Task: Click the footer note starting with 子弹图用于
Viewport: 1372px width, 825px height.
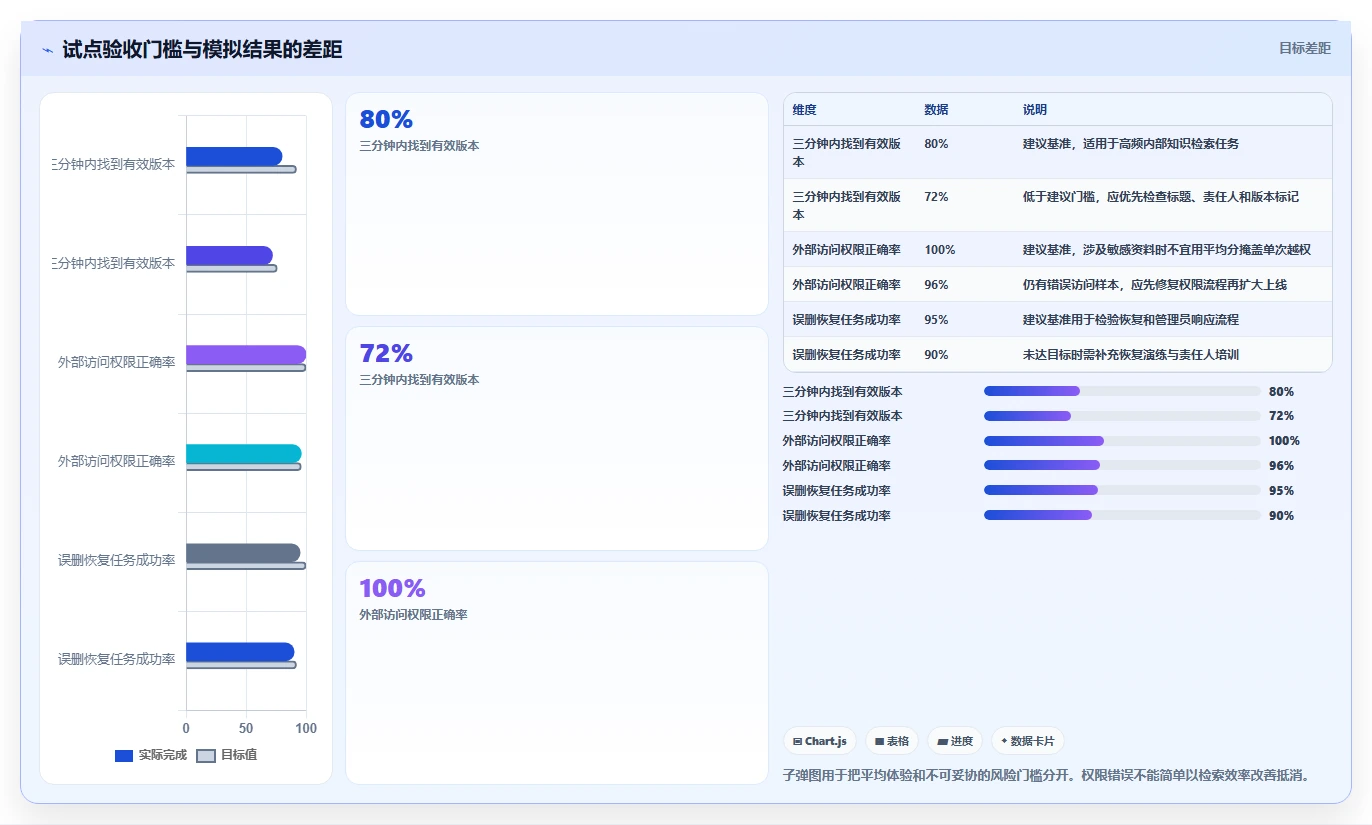Action: pos(1047,775)
